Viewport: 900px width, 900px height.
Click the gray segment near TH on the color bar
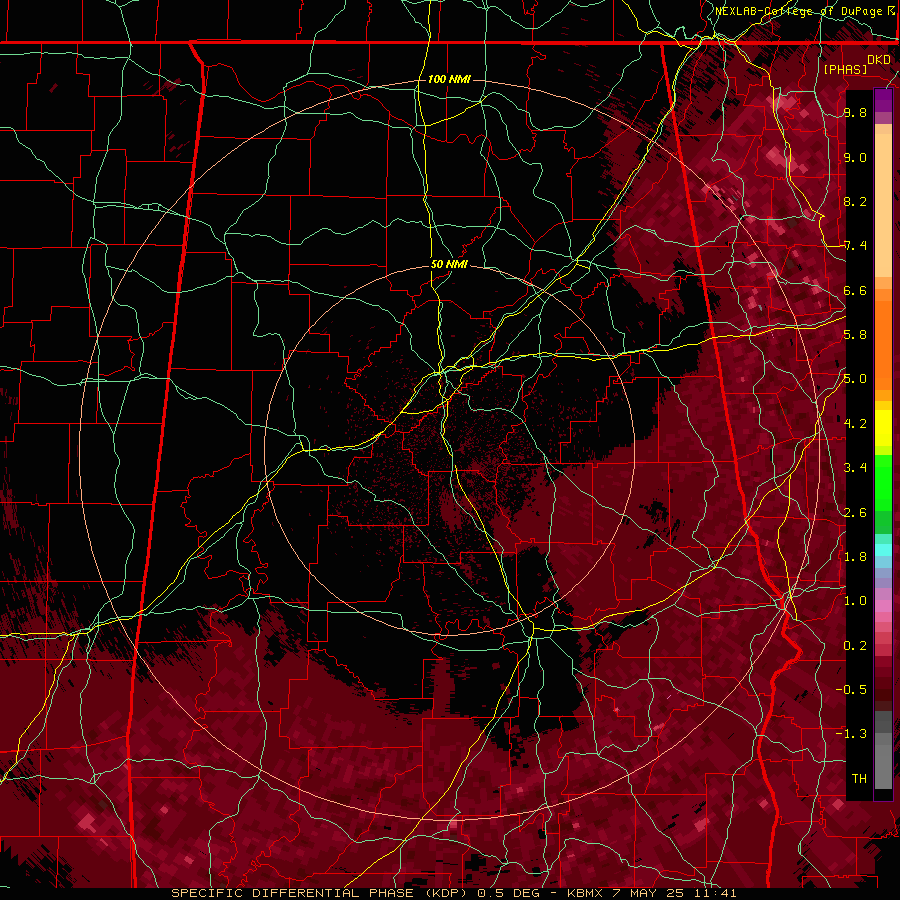click(883, 766)
